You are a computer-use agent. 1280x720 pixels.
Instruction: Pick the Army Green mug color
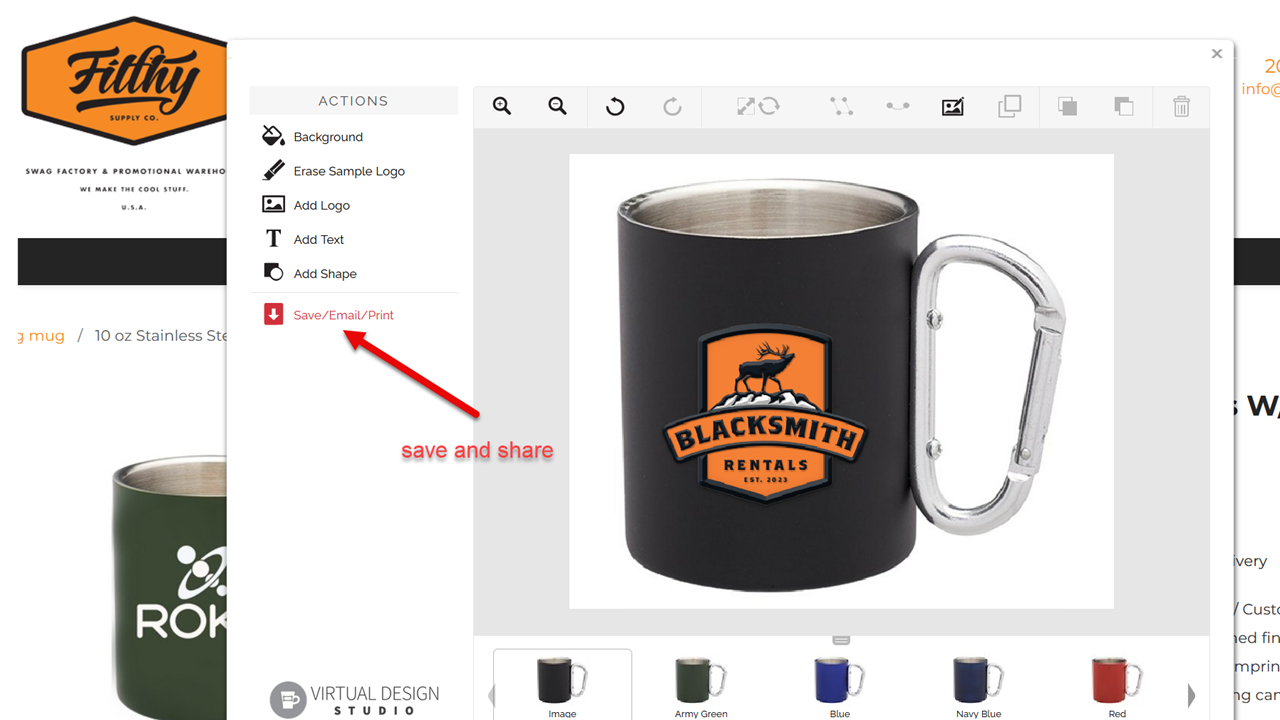pos(701,685)
